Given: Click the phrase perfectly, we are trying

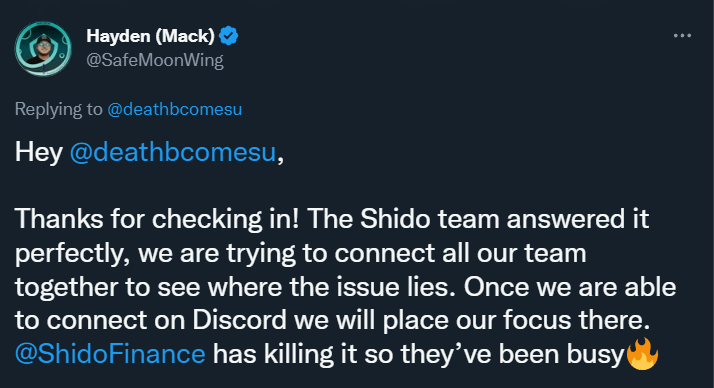Looking at the screenshot, I should (155, 253).
